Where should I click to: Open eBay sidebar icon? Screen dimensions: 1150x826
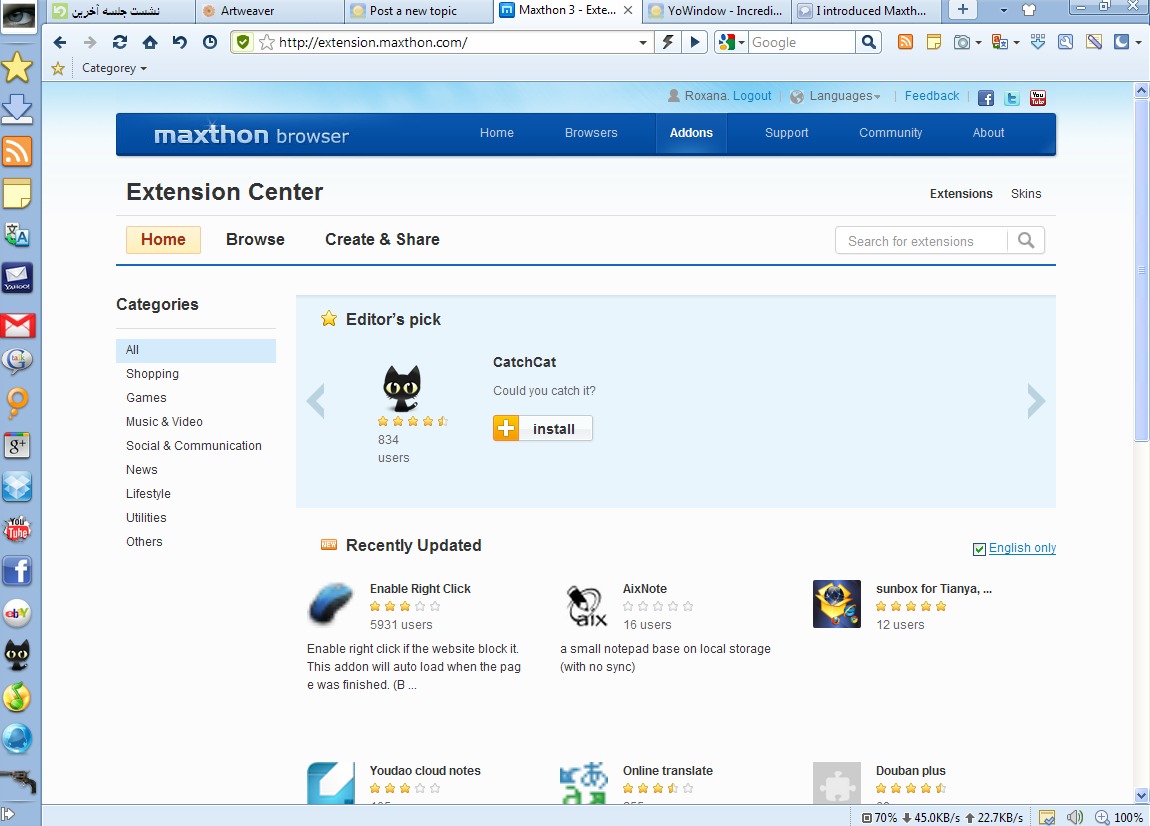pos(17,613)
